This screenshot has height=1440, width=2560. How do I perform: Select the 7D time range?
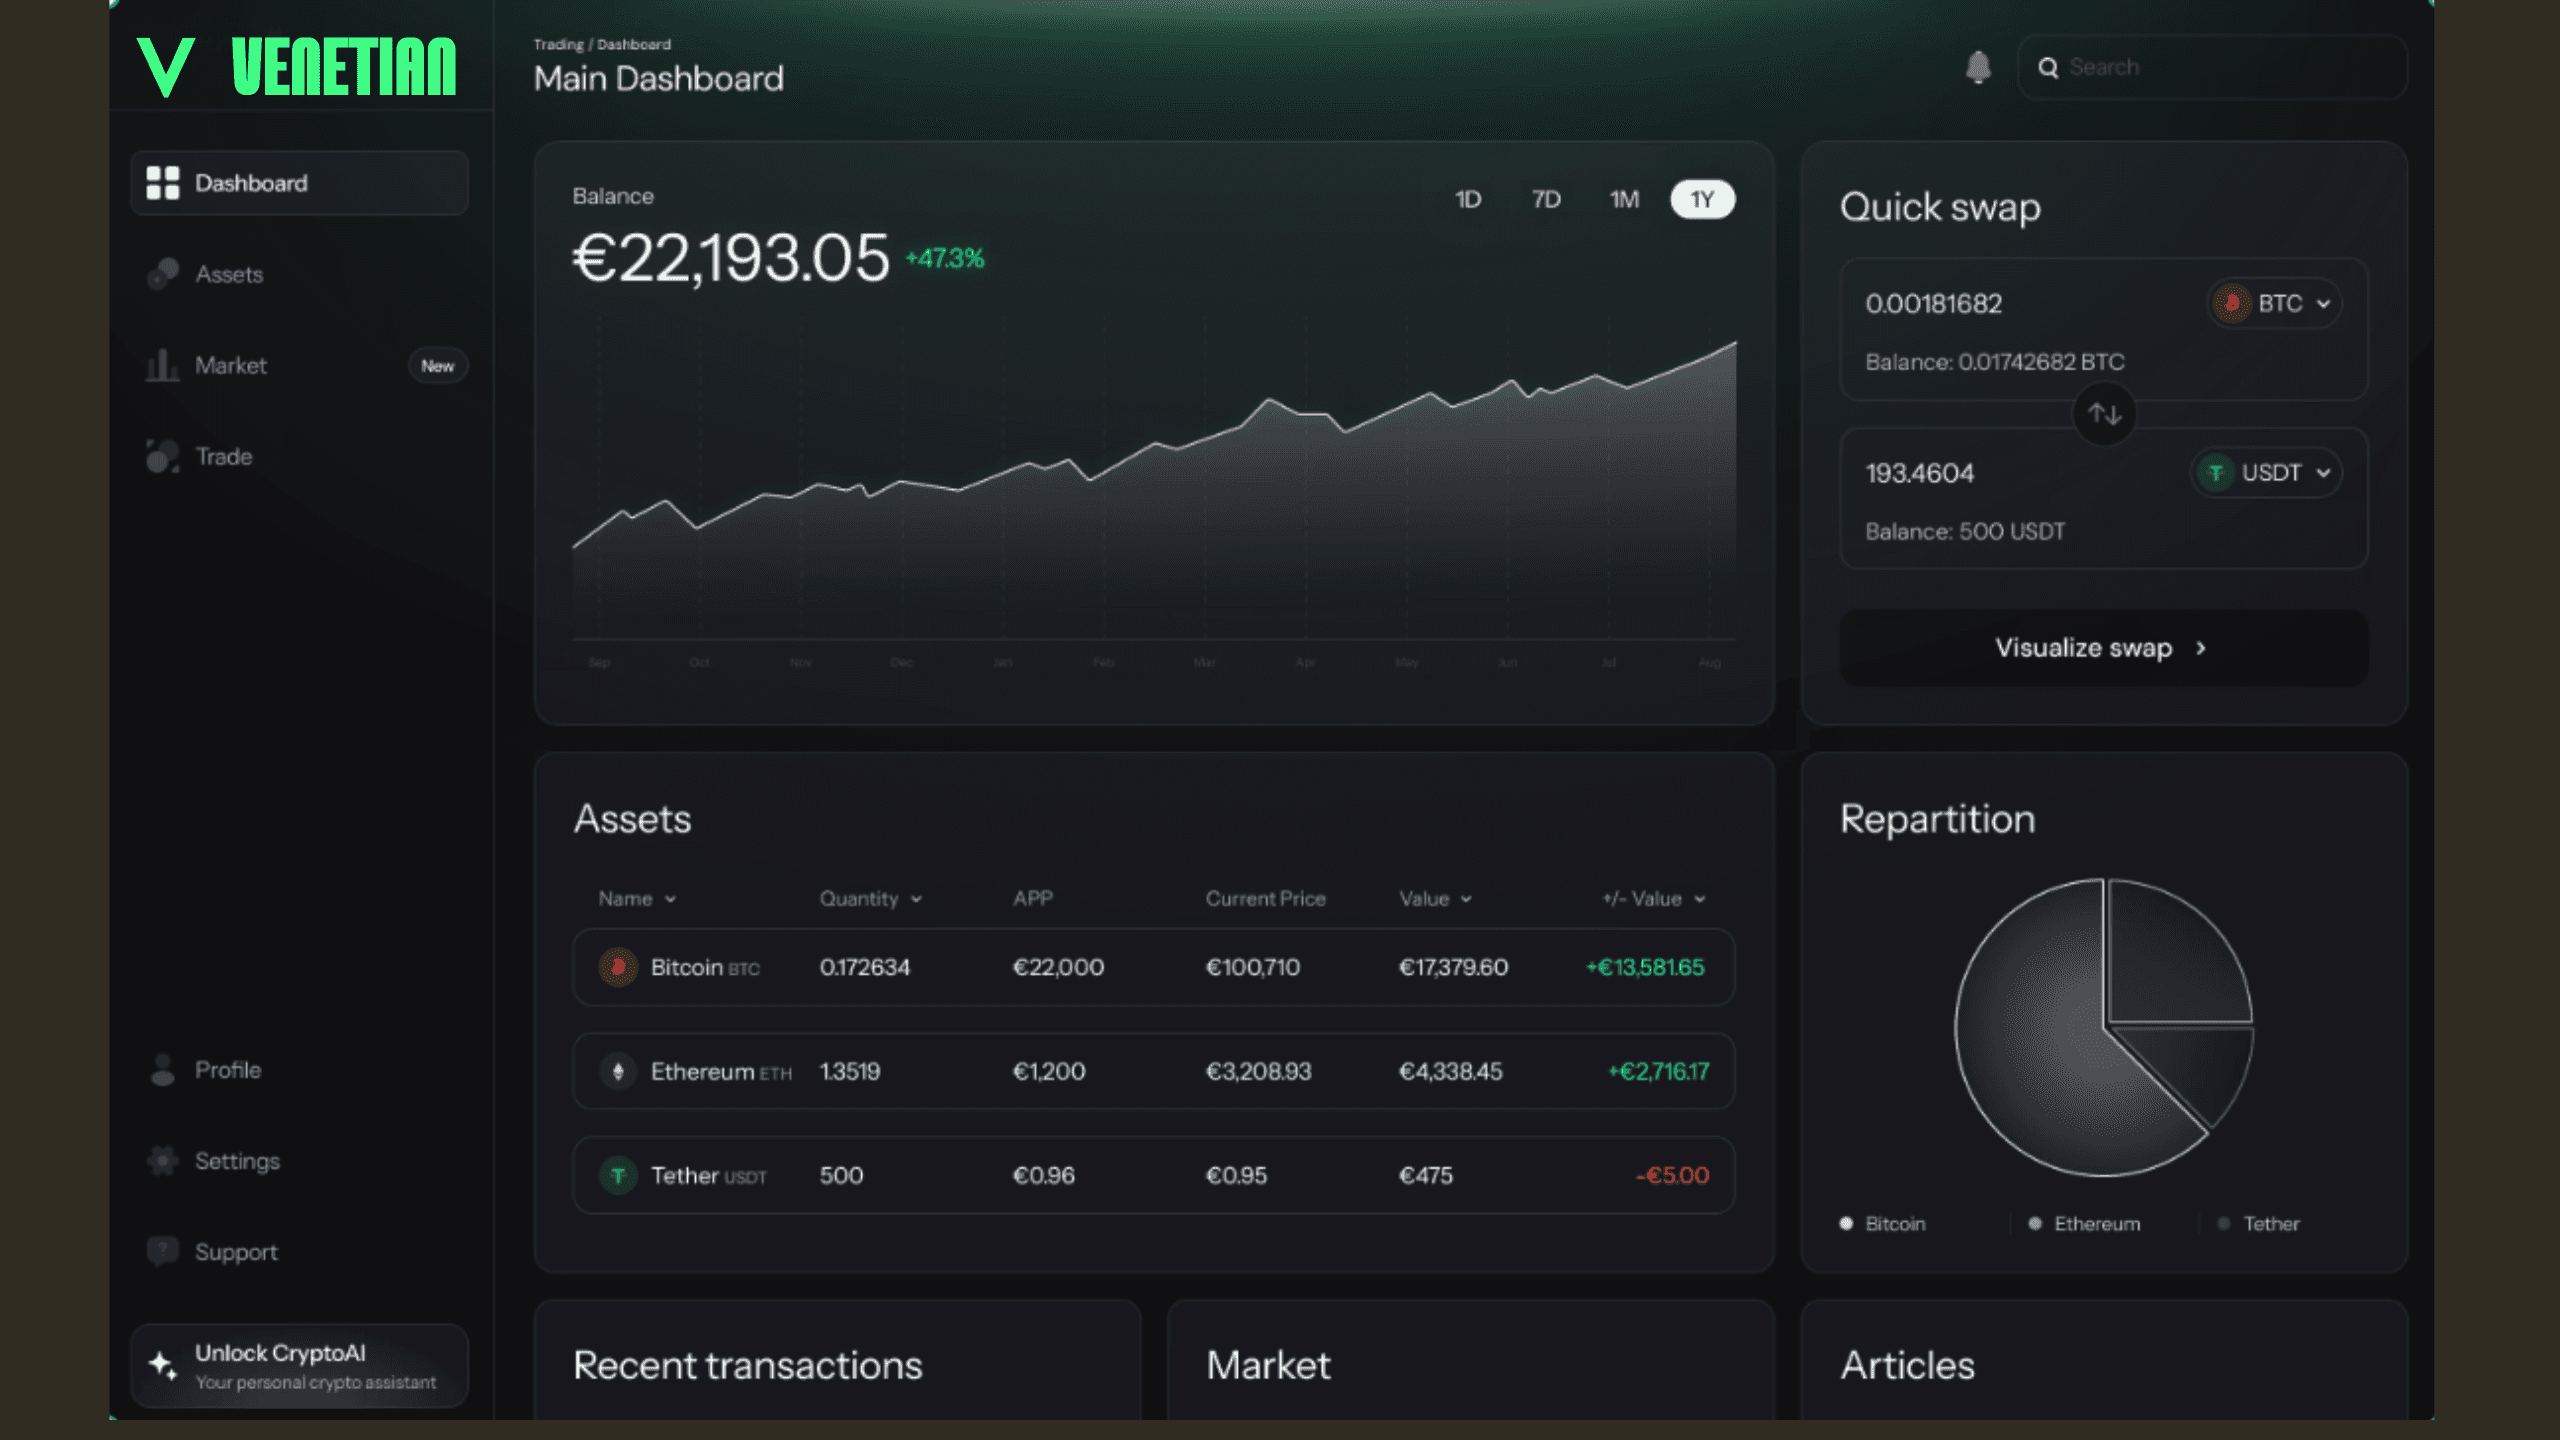coord(1545,199)
